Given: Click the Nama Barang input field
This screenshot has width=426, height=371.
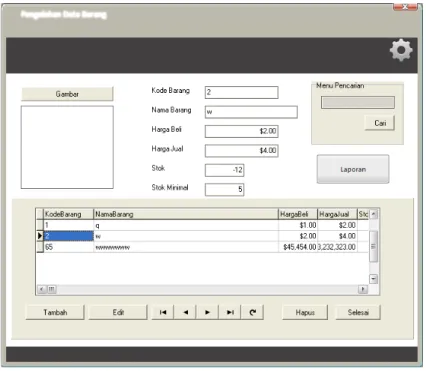Looking at the screenshot, I should click(251, 112).
